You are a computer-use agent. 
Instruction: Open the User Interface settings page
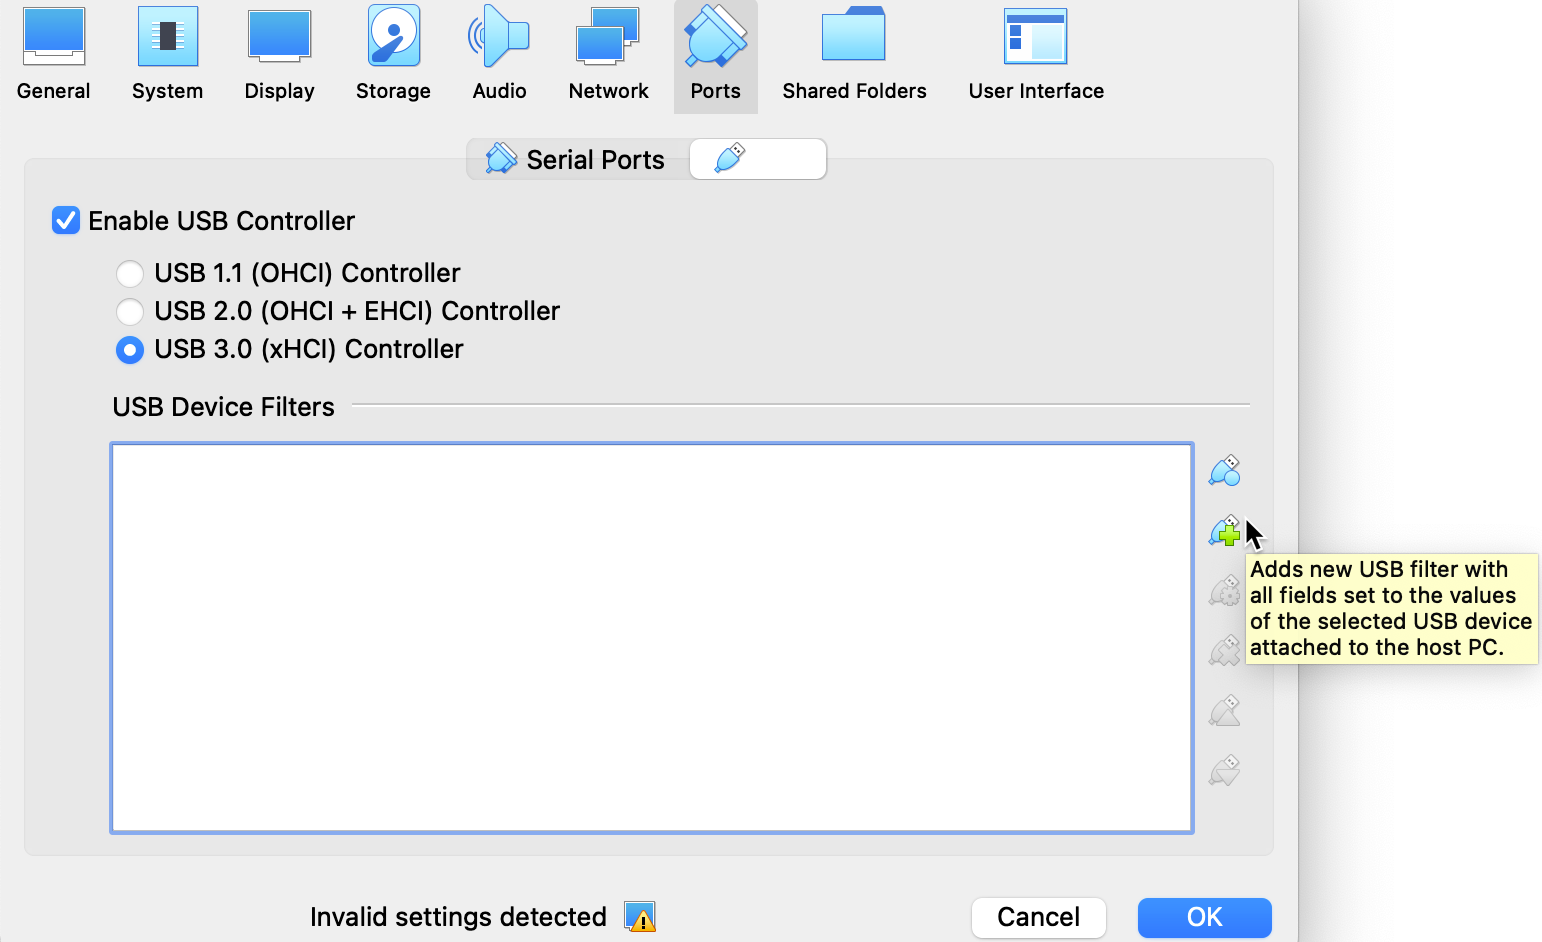(x=1035, y=50)
